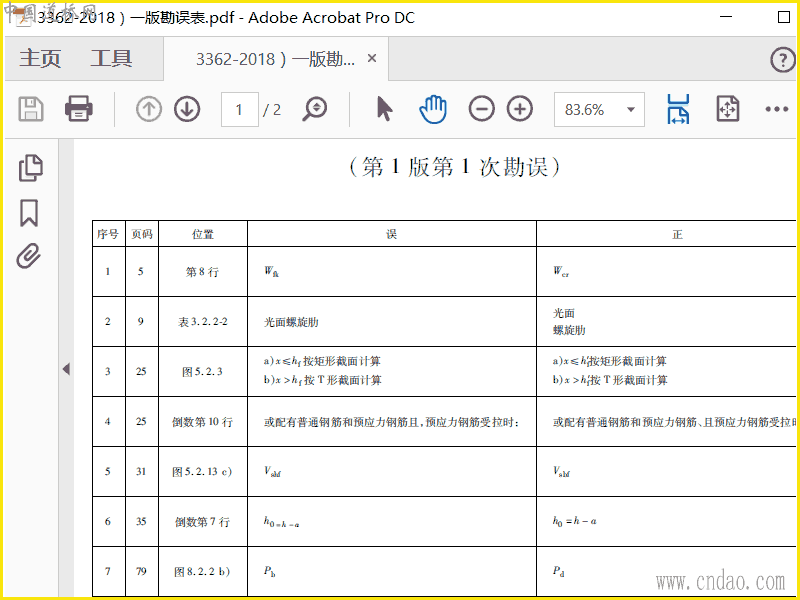The image size is (800, 600).
Task: Open more tools ellipsis menu
Action: pos(777,109)
